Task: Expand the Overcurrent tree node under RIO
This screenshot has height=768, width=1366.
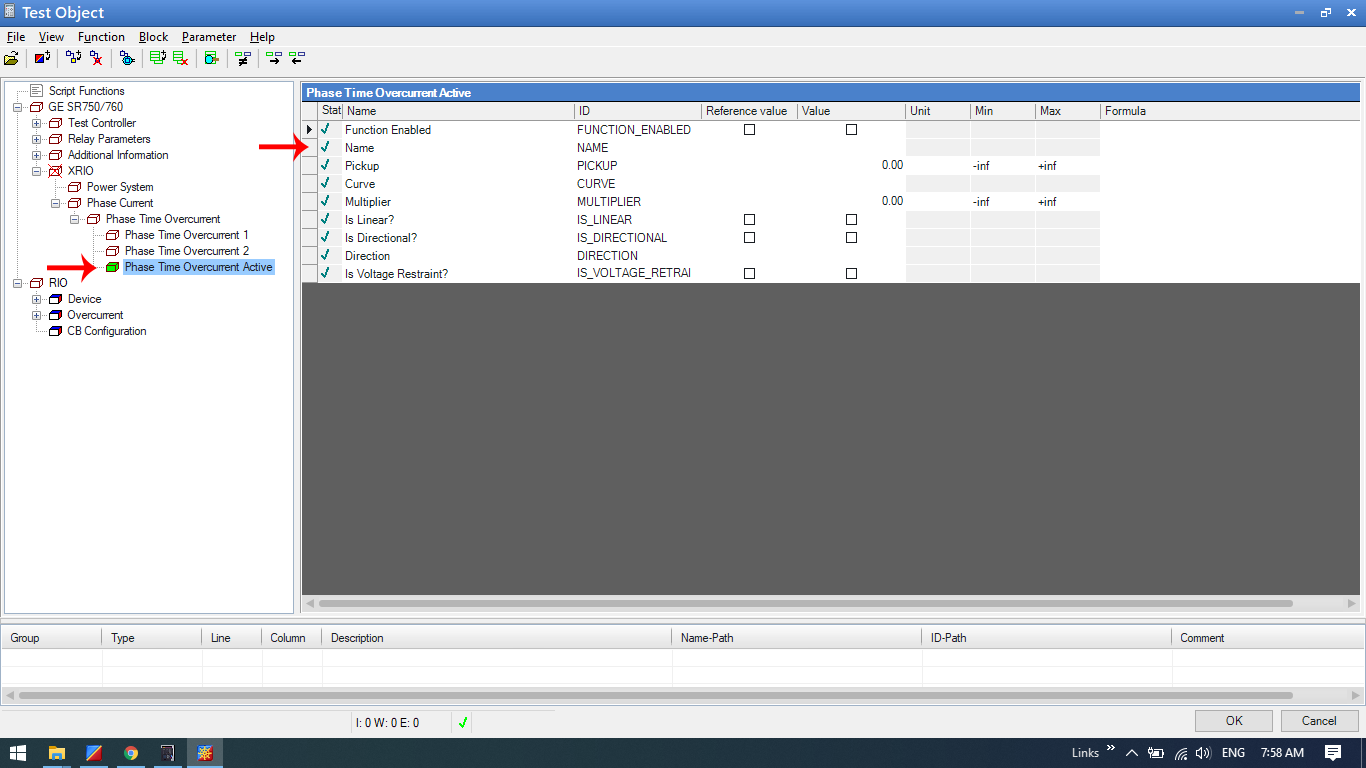Action: (36, 315)
